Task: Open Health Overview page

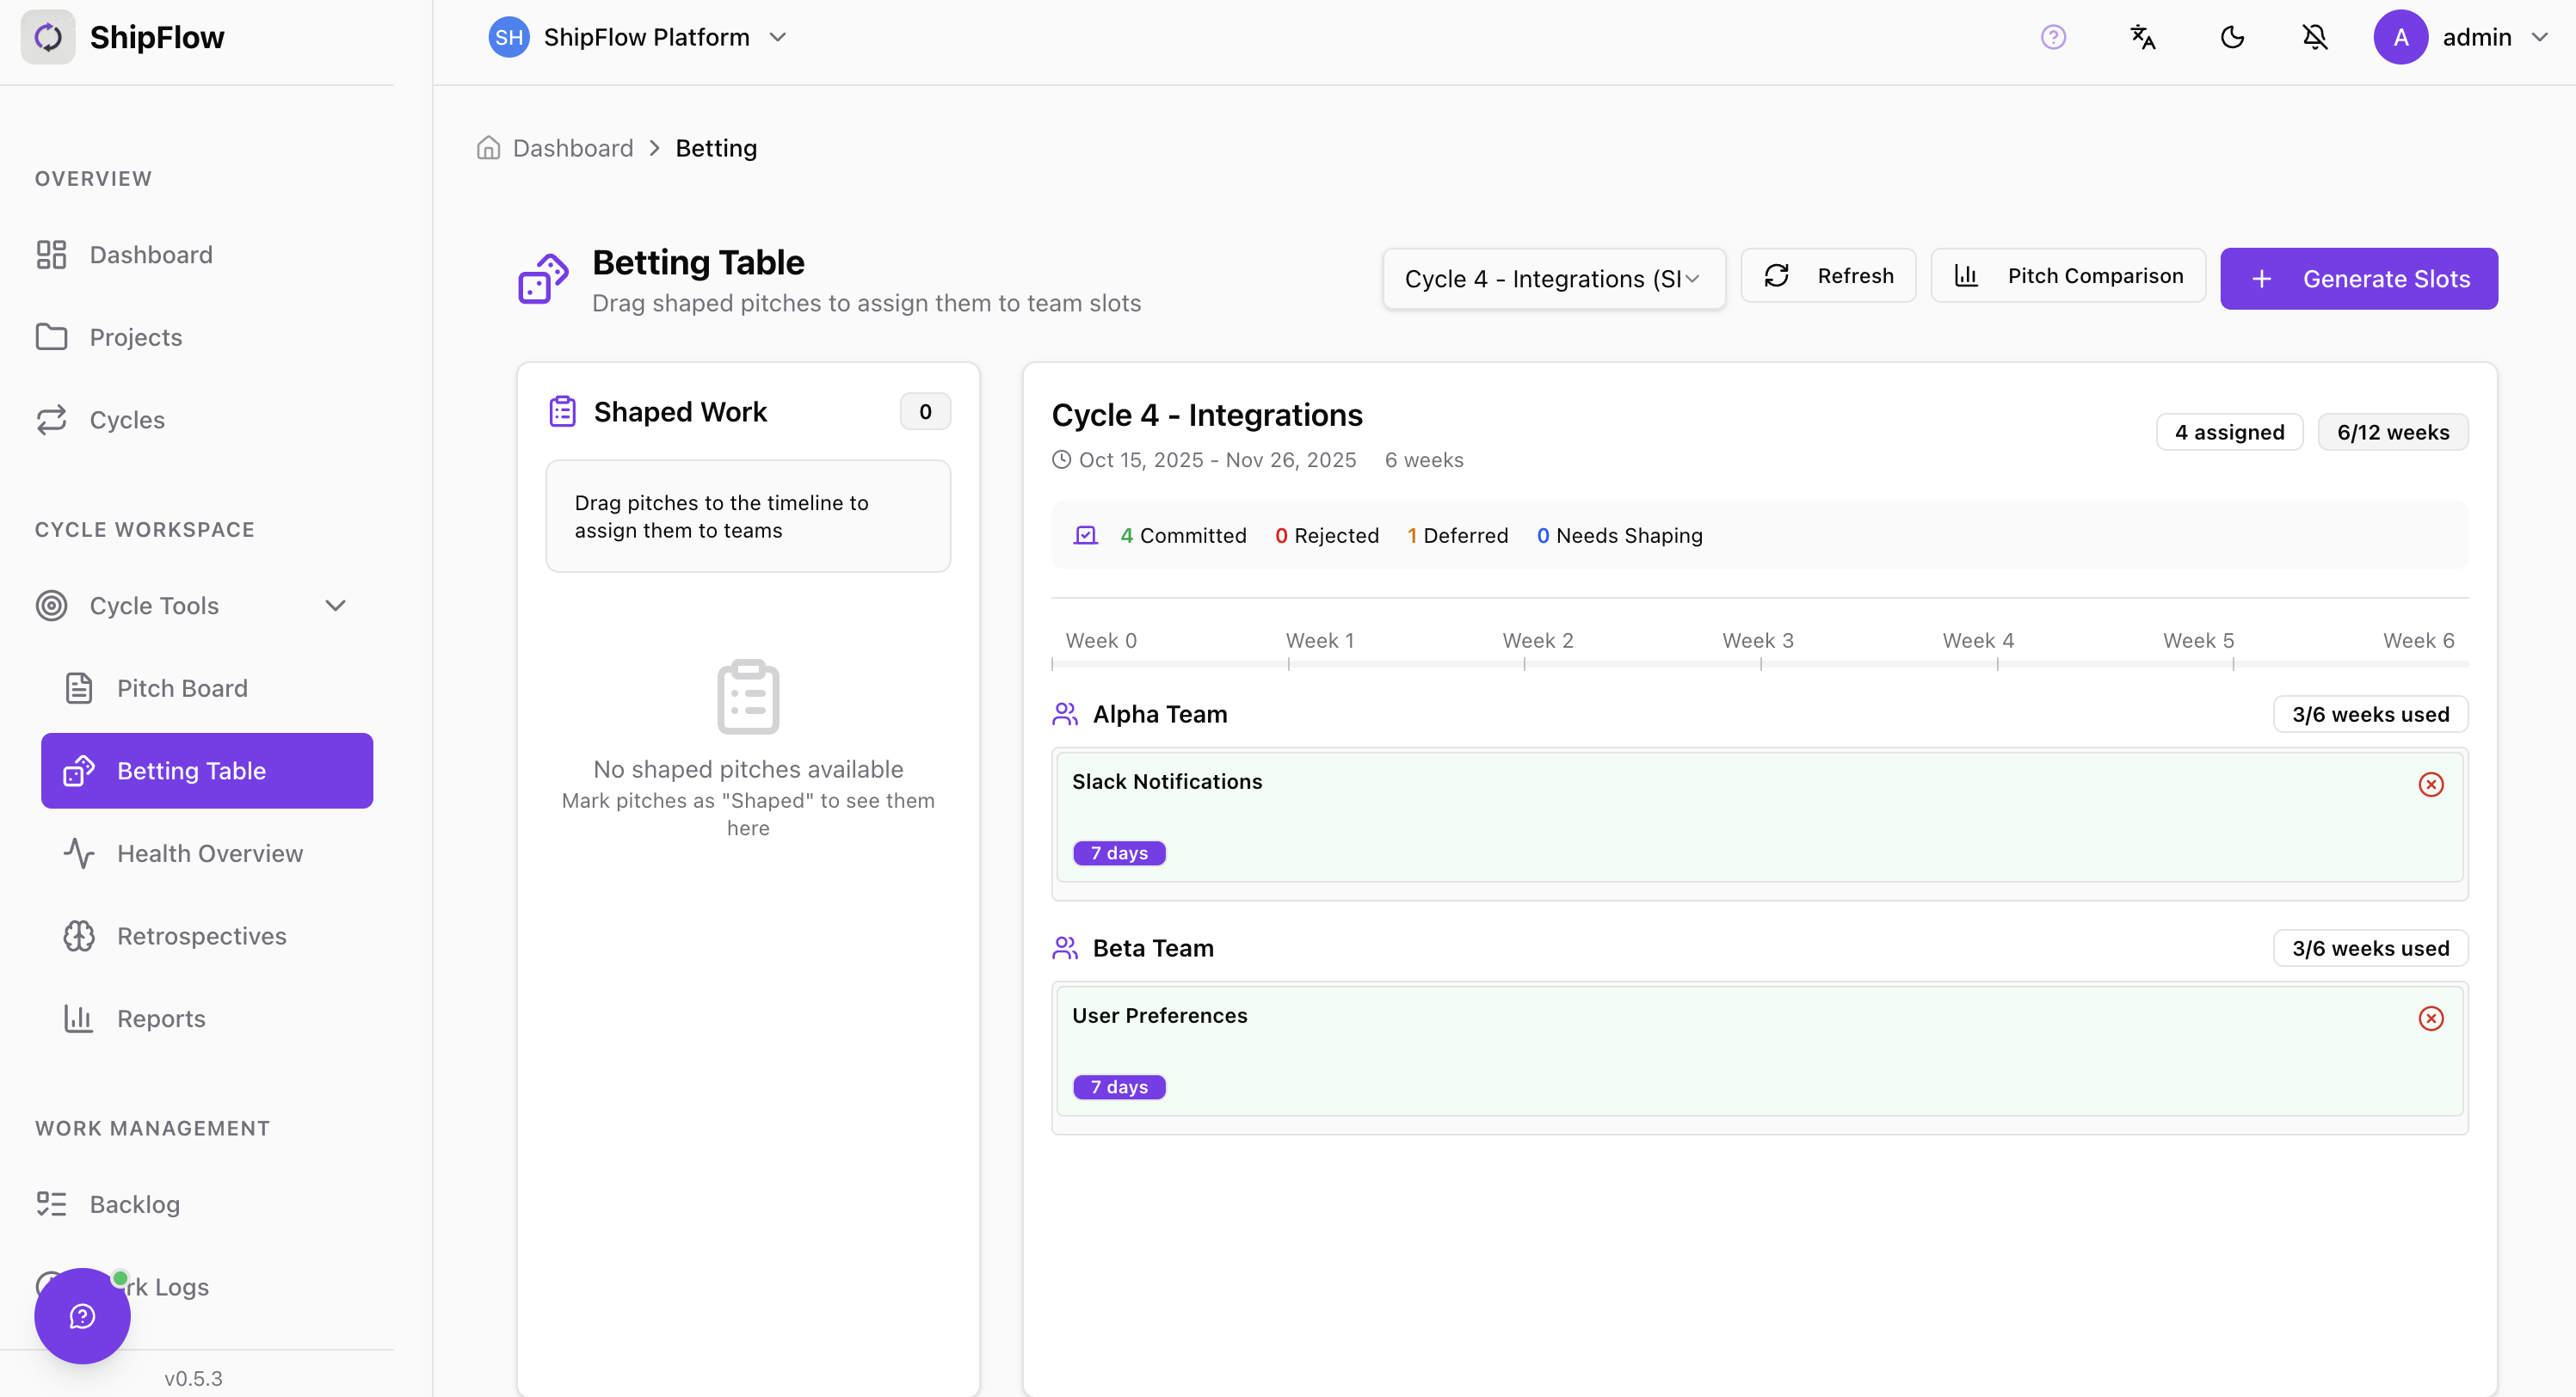Action: (x=209, y=853)
